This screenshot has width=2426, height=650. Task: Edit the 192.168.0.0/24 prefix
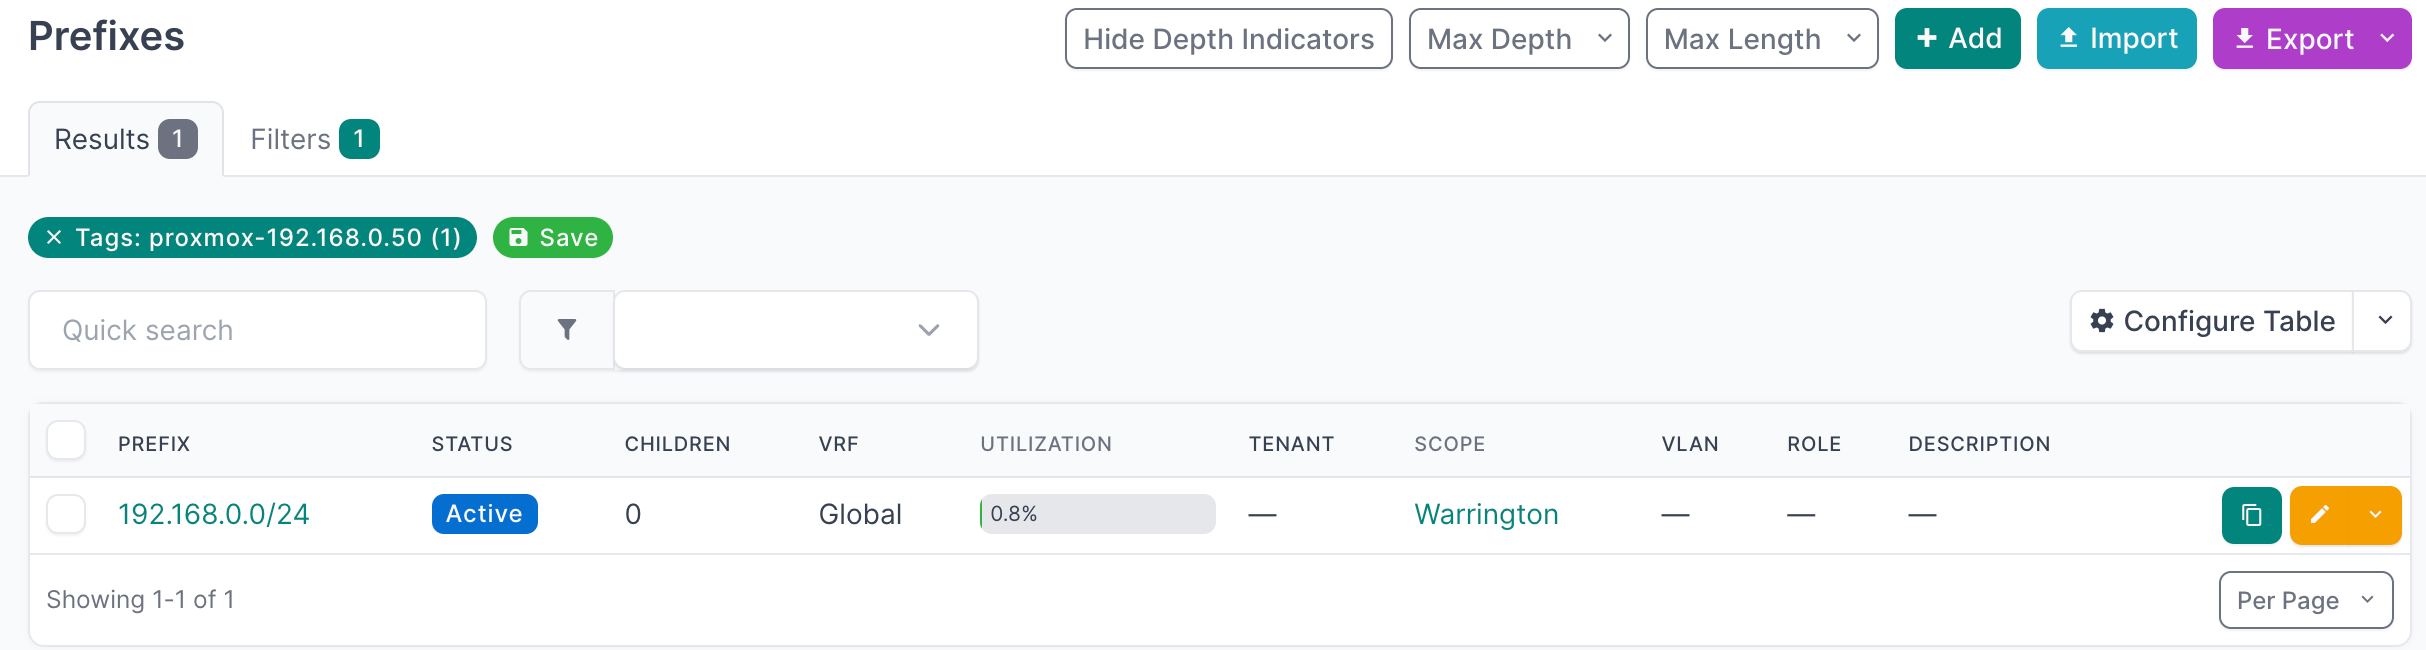point(2320,515)
